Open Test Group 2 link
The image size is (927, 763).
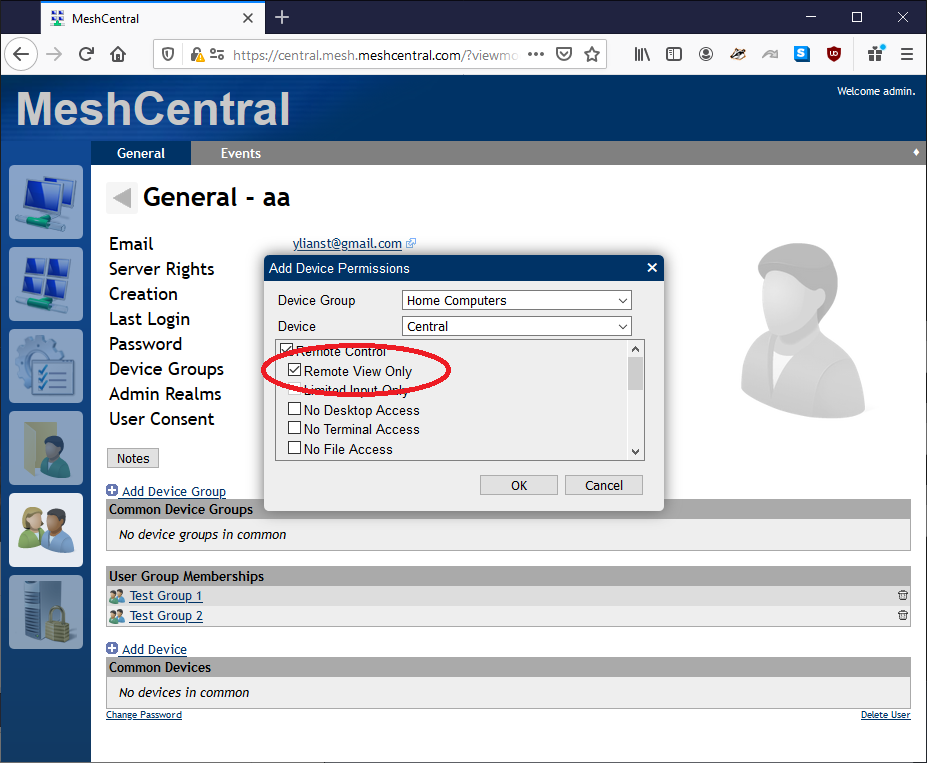[x=166, y=616]
